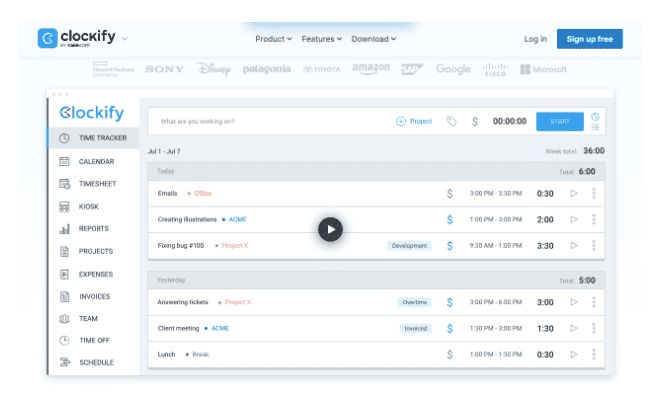Continue timer for Client meeting entry
Viewport: 655px width, 396px height.
pyautogui.click(x=574, y=328)
